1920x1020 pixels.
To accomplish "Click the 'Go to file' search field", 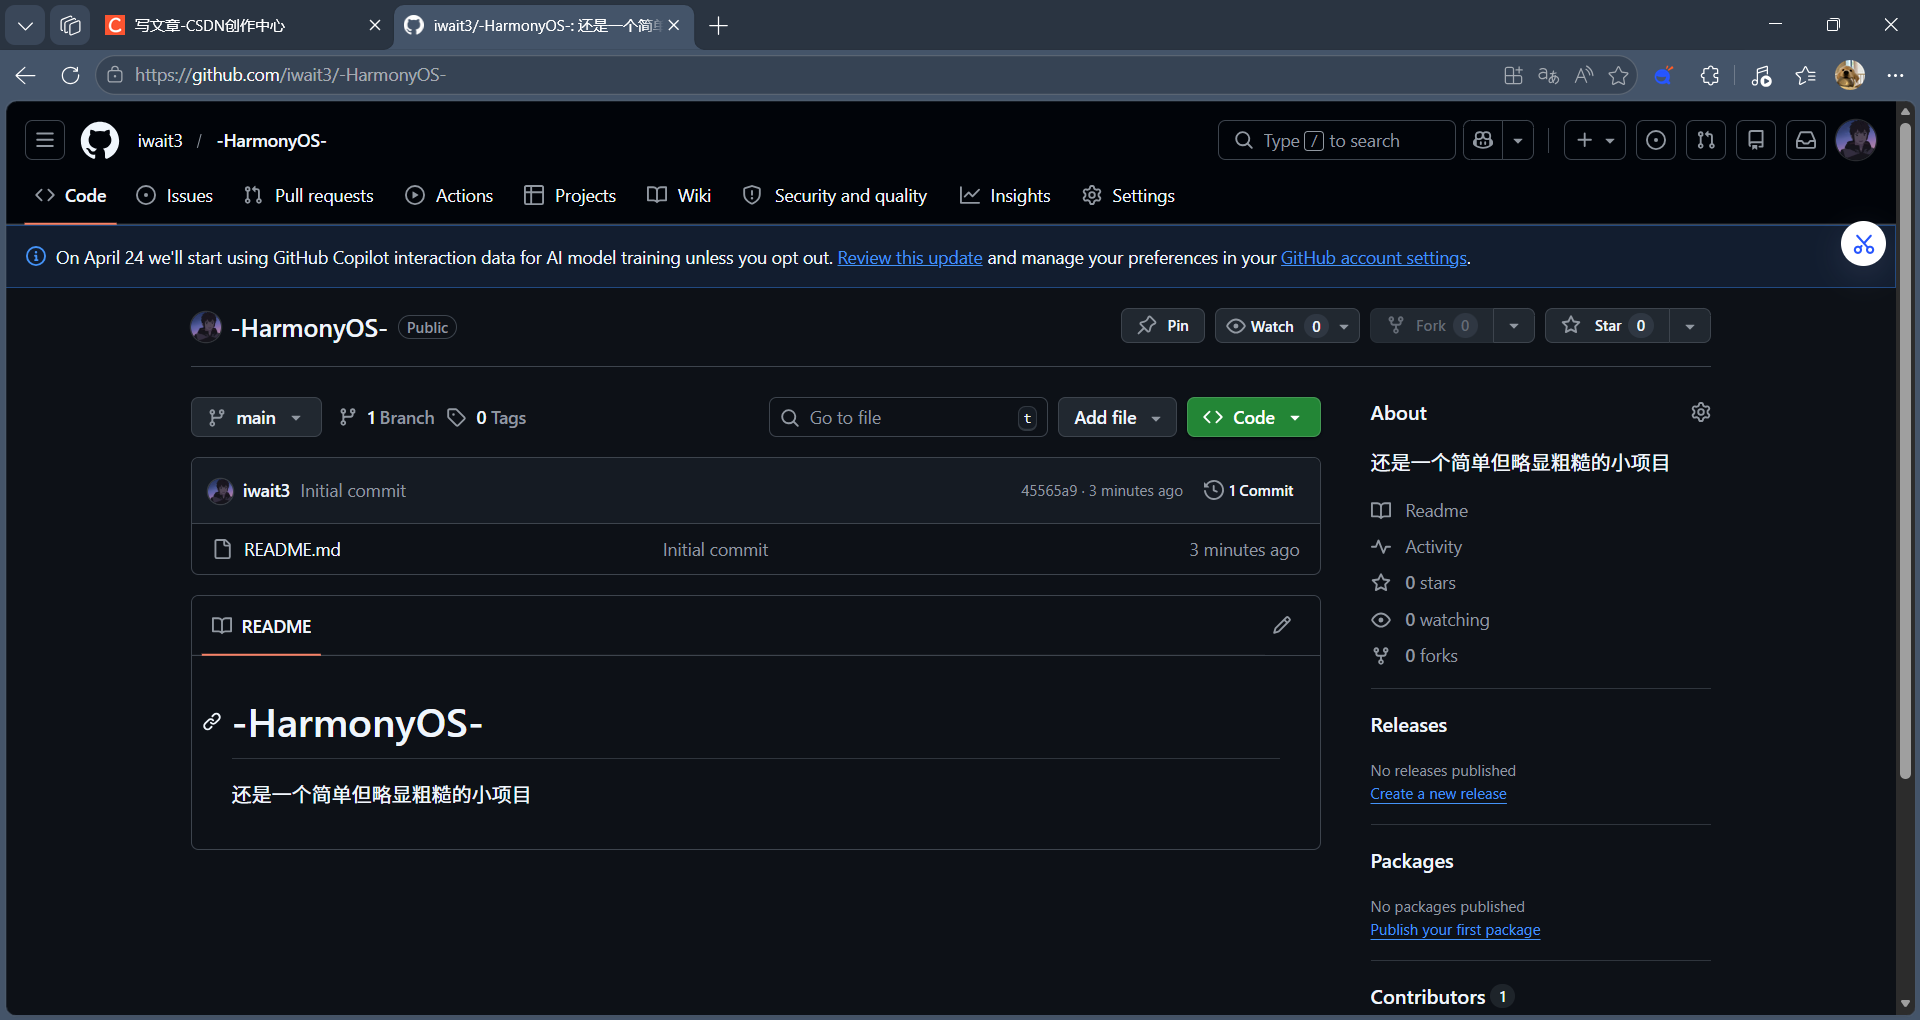I will pos(908,418).
